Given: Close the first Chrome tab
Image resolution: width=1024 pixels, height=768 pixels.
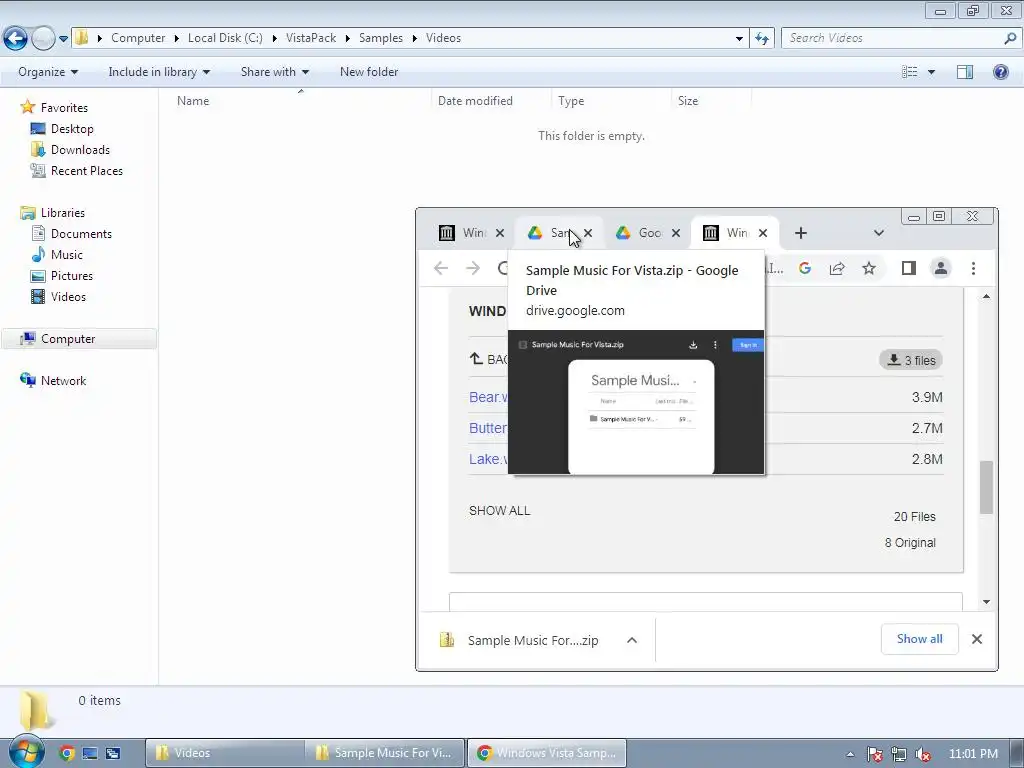Looking at the screenshot, I should coord(500,233).
